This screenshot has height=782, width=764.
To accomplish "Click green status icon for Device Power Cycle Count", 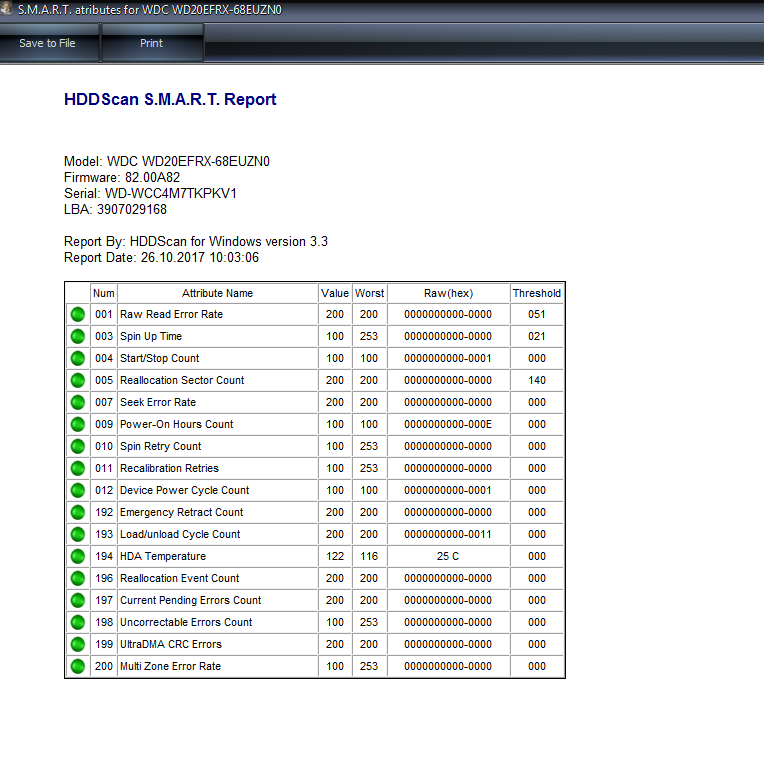I will click(x=78, y=490).
